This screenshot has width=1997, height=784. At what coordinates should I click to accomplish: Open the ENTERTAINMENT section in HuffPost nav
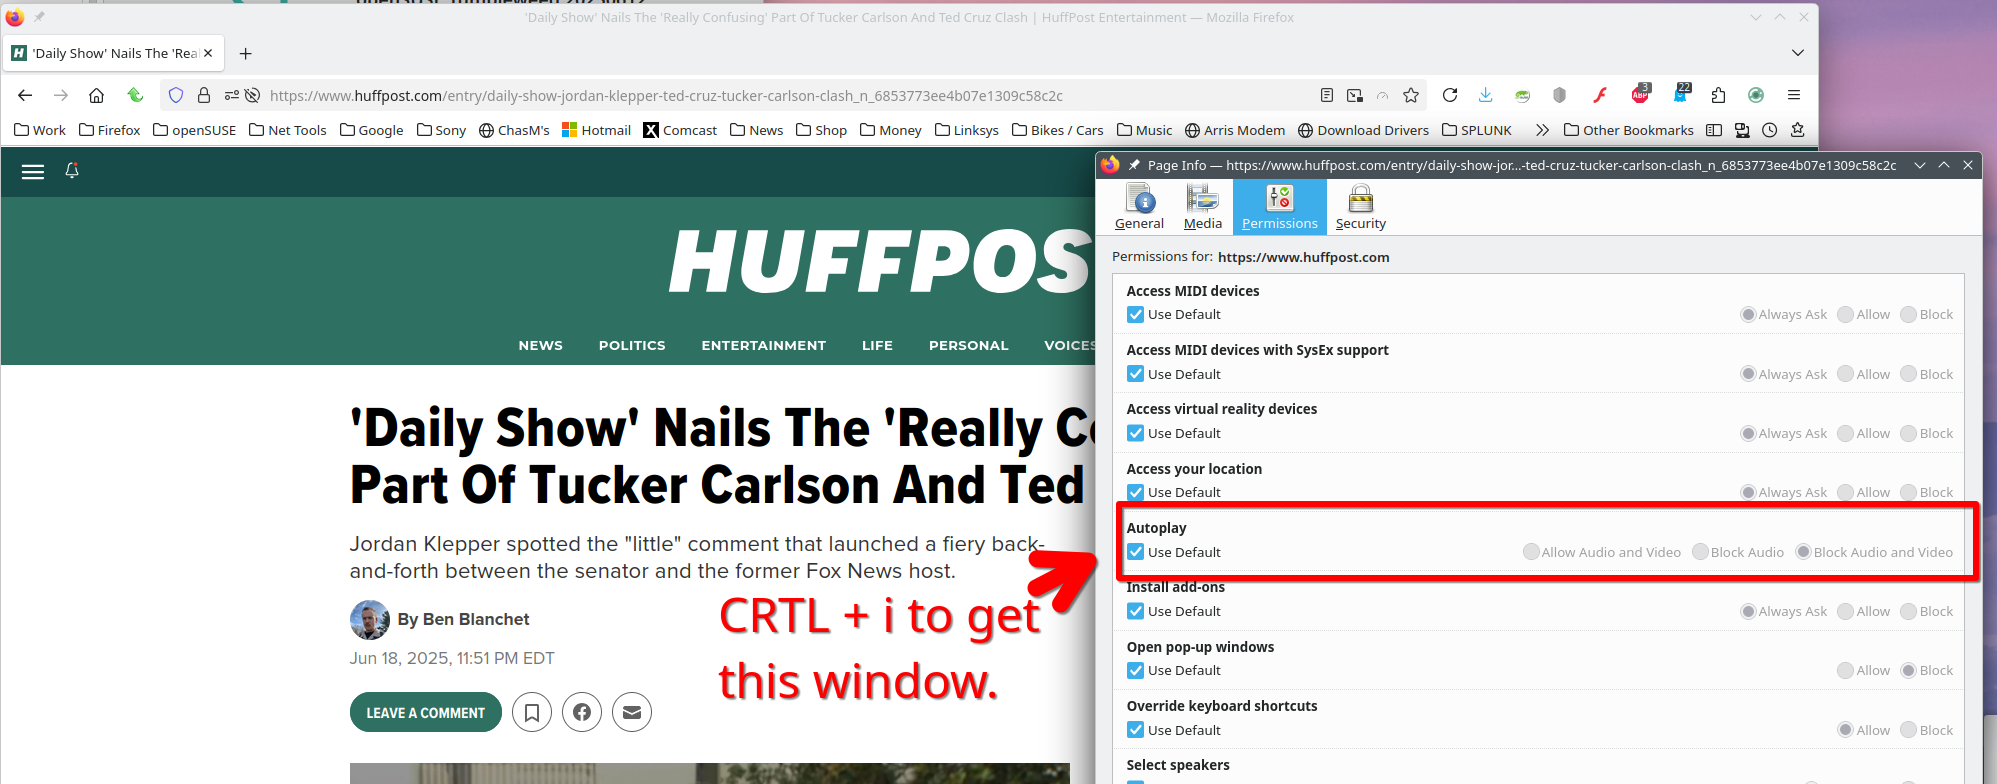pyautogui.click(x=764, y=345)
